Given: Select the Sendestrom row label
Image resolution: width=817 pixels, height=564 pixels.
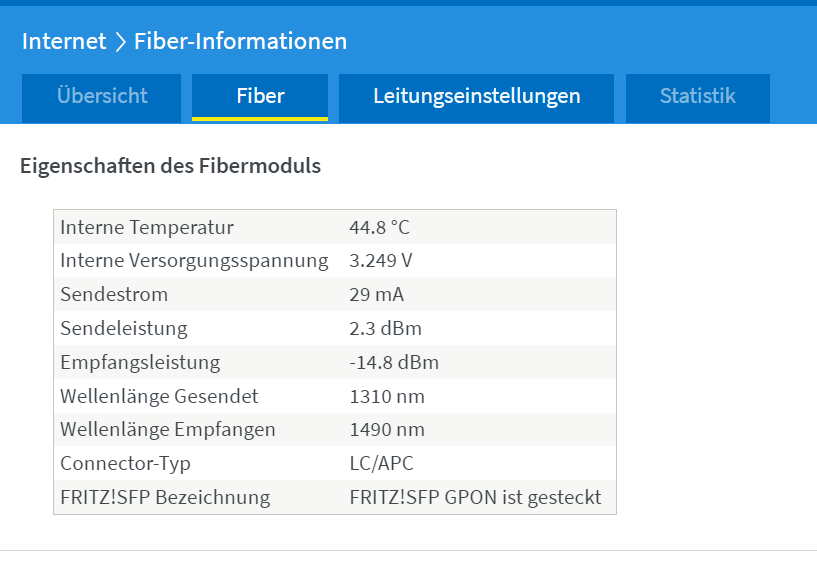Looking at the screenshot, I should pyautogui.click(x=114, y=295).
